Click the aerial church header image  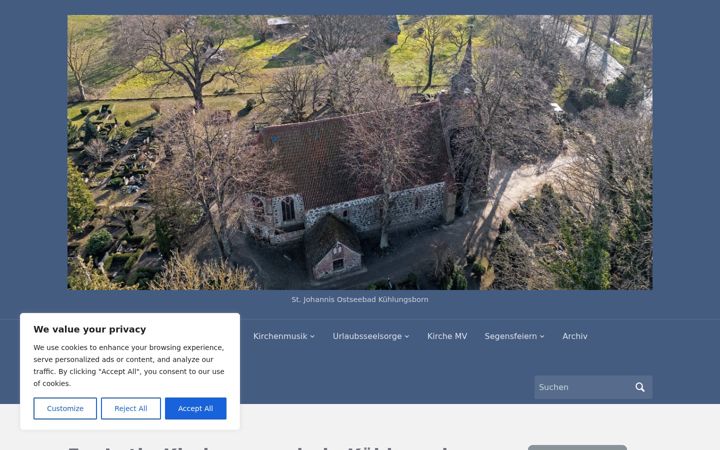pos(360,152)
